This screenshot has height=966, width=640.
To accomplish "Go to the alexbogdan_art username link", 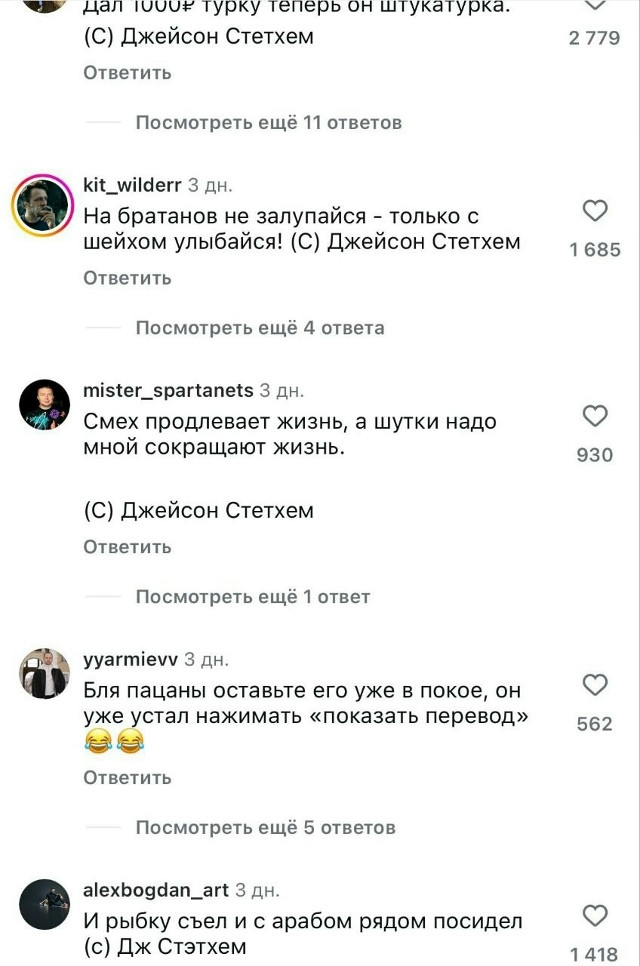I will (155, 889).
